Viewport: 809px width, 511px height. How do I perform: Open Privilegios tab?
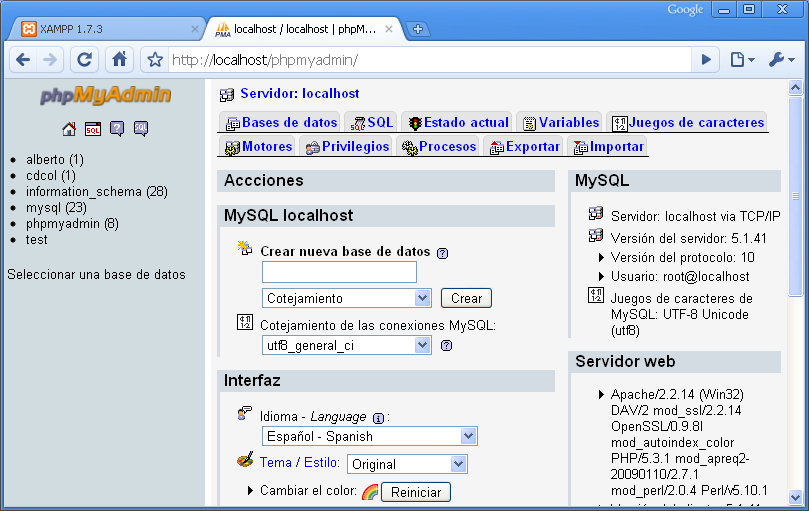point(347,147)
